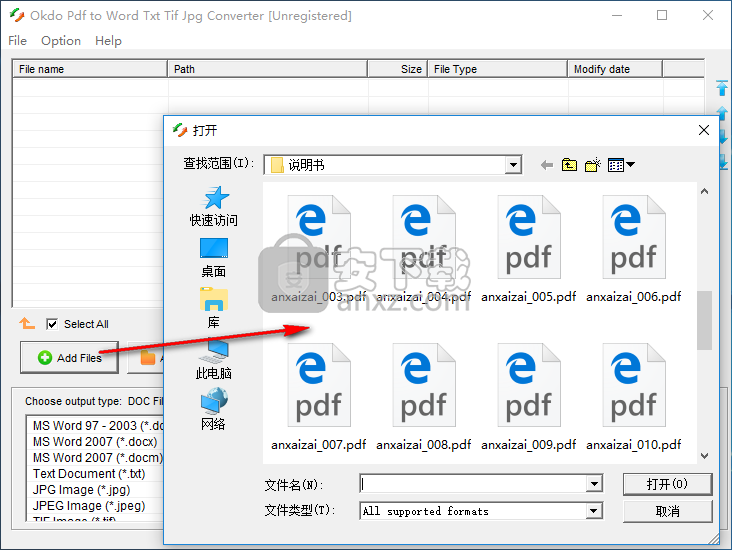Image resolution: width=732 pixels, height=550 pixels.
Task: Sort by File Type column header
Action: click(498, 69)
